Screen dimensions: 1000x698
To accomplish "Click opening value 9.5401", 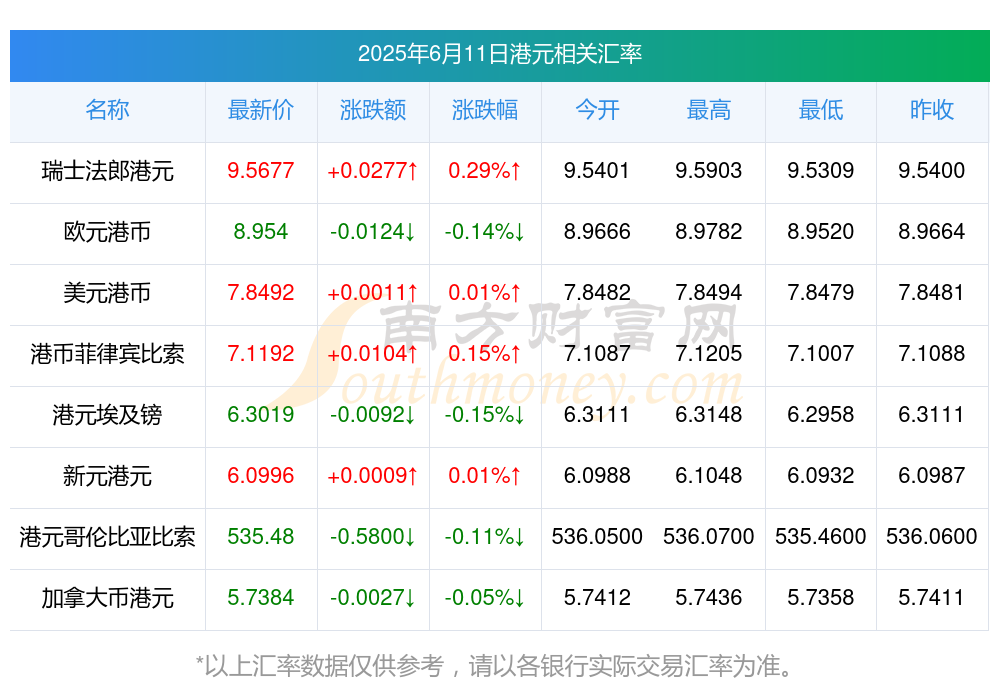I will pyautogui.click(x=597, y=170).
